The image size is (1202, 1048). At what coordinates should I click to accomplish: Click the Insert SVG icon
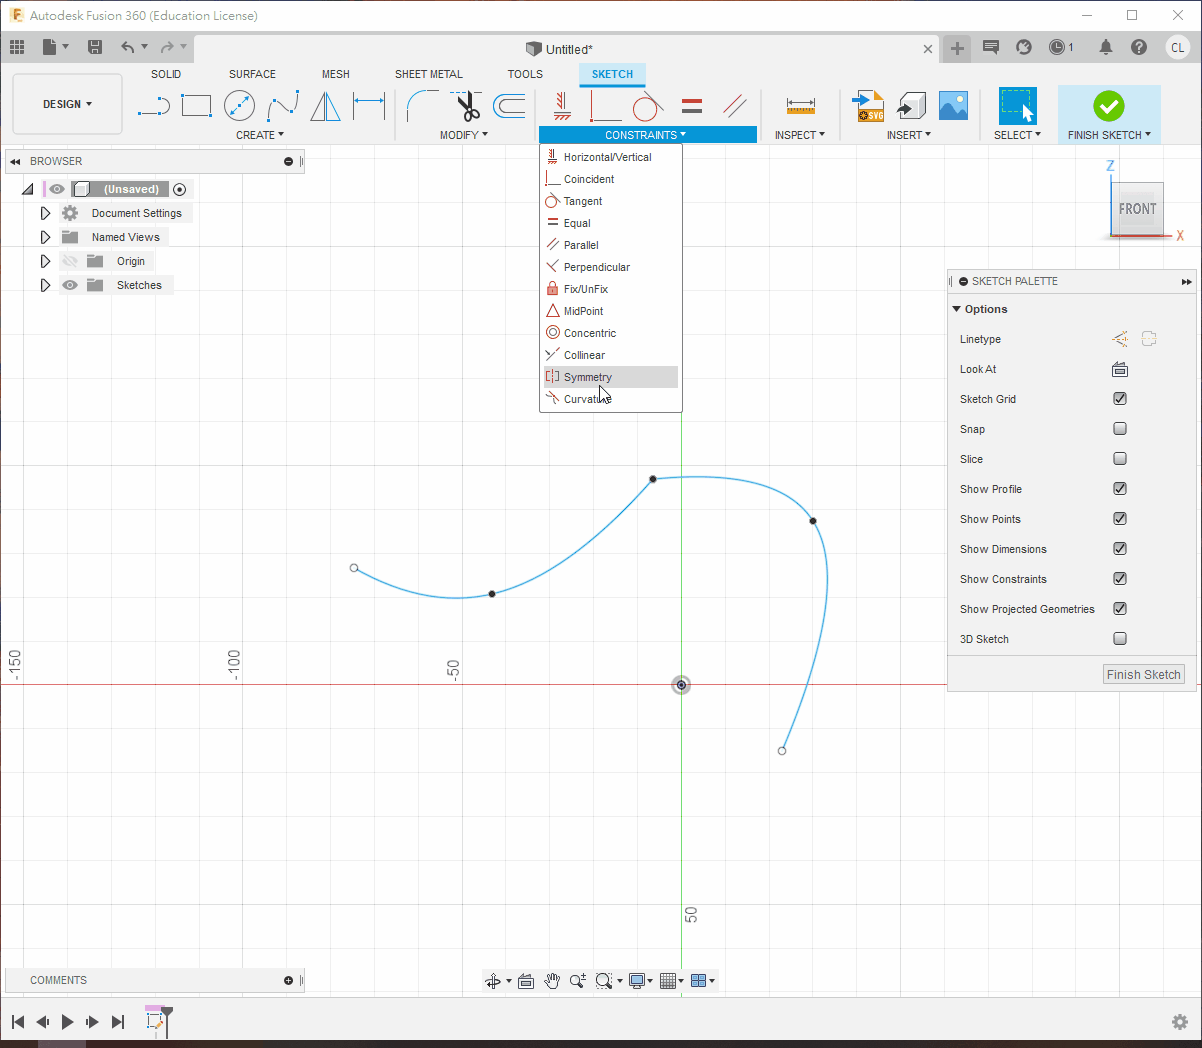click(x=868, y=106)
